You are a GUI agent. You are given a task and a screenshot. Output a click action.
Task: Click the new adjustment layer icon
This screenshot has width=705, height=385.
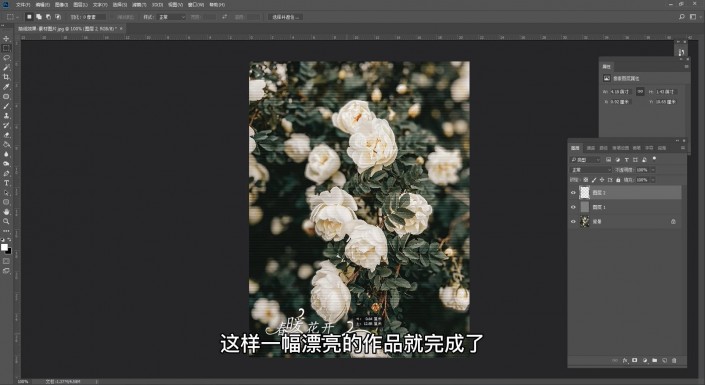tap(645, 361)
